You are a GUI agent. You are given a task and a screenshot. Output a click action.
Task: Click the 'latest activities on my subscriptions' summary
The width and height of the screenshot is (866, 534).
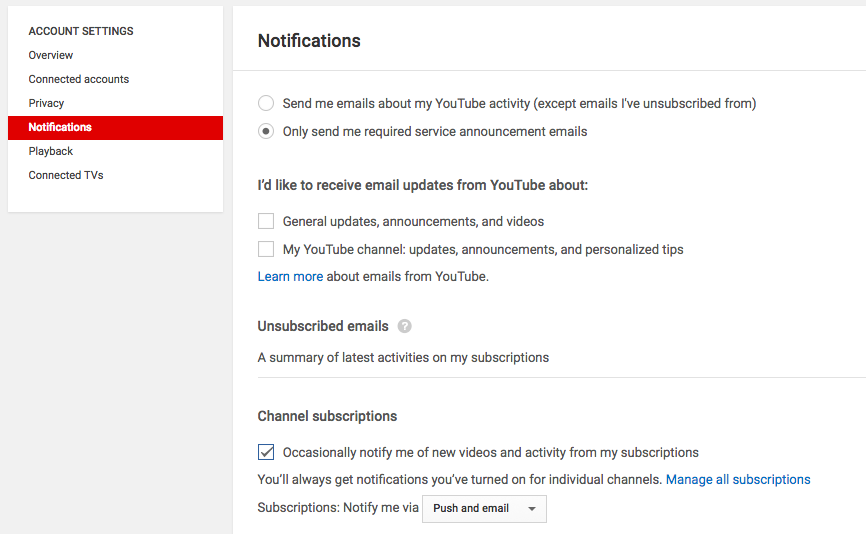(403, 357)
